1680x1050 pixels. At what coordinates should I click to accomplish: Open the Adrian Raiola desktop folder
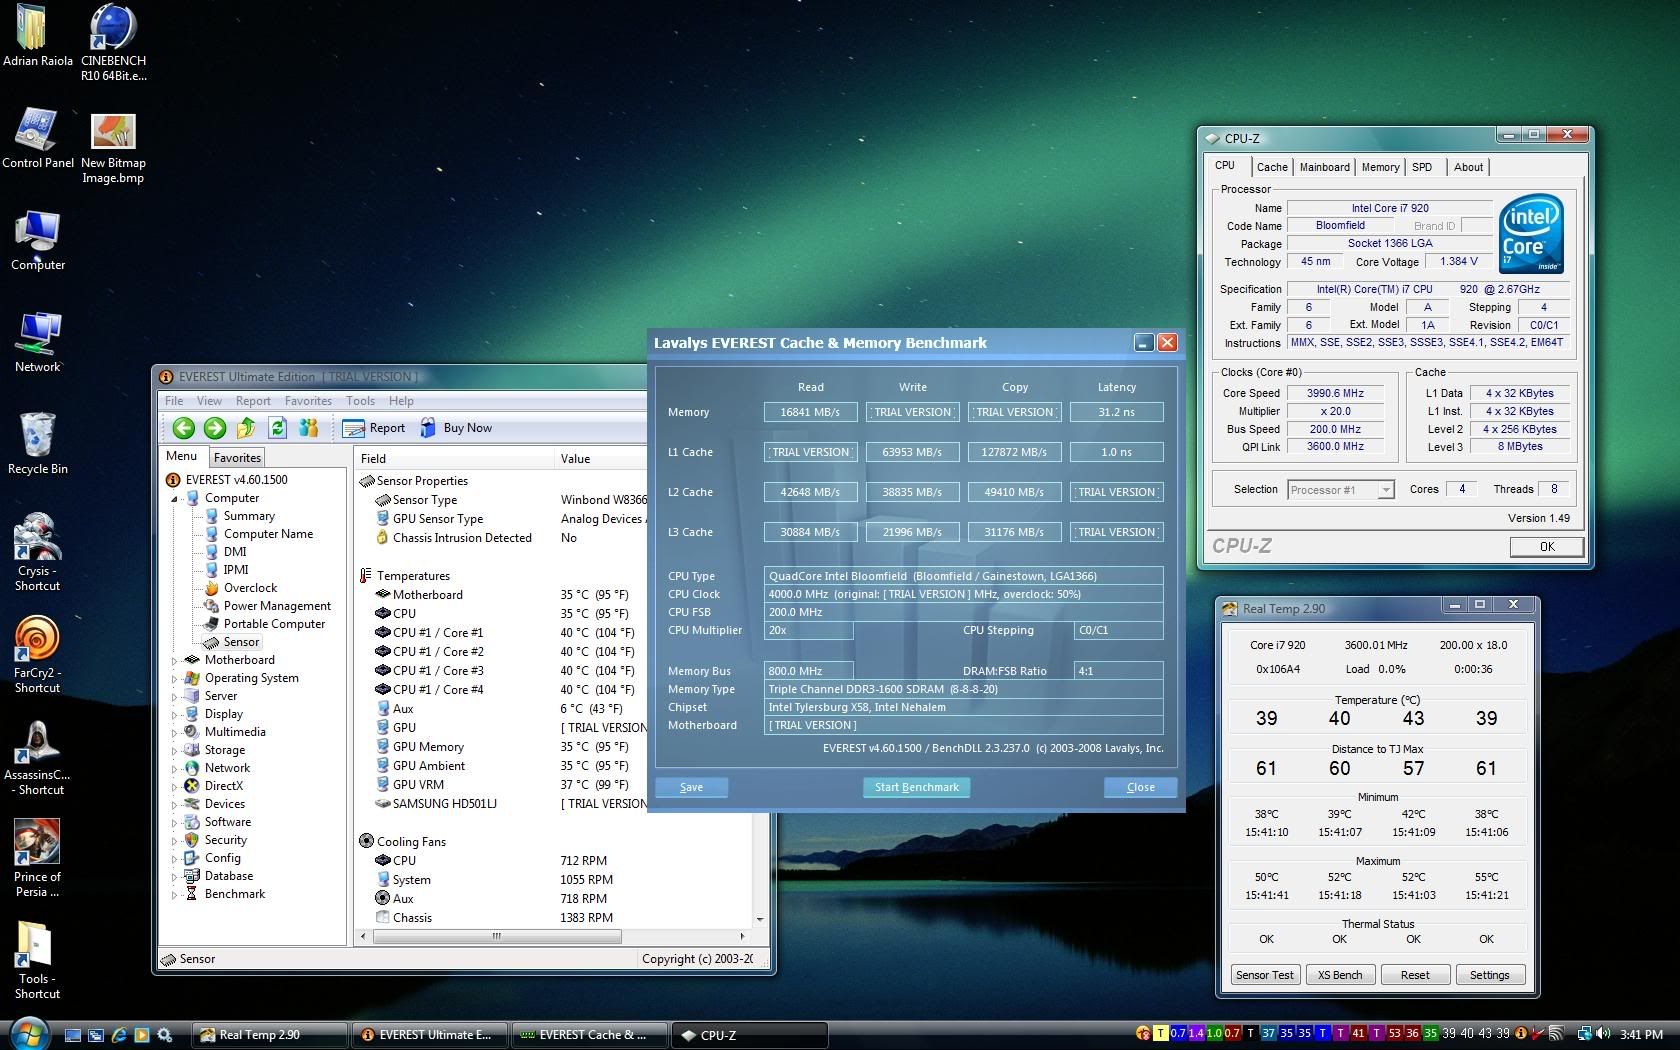pos(37,36)
